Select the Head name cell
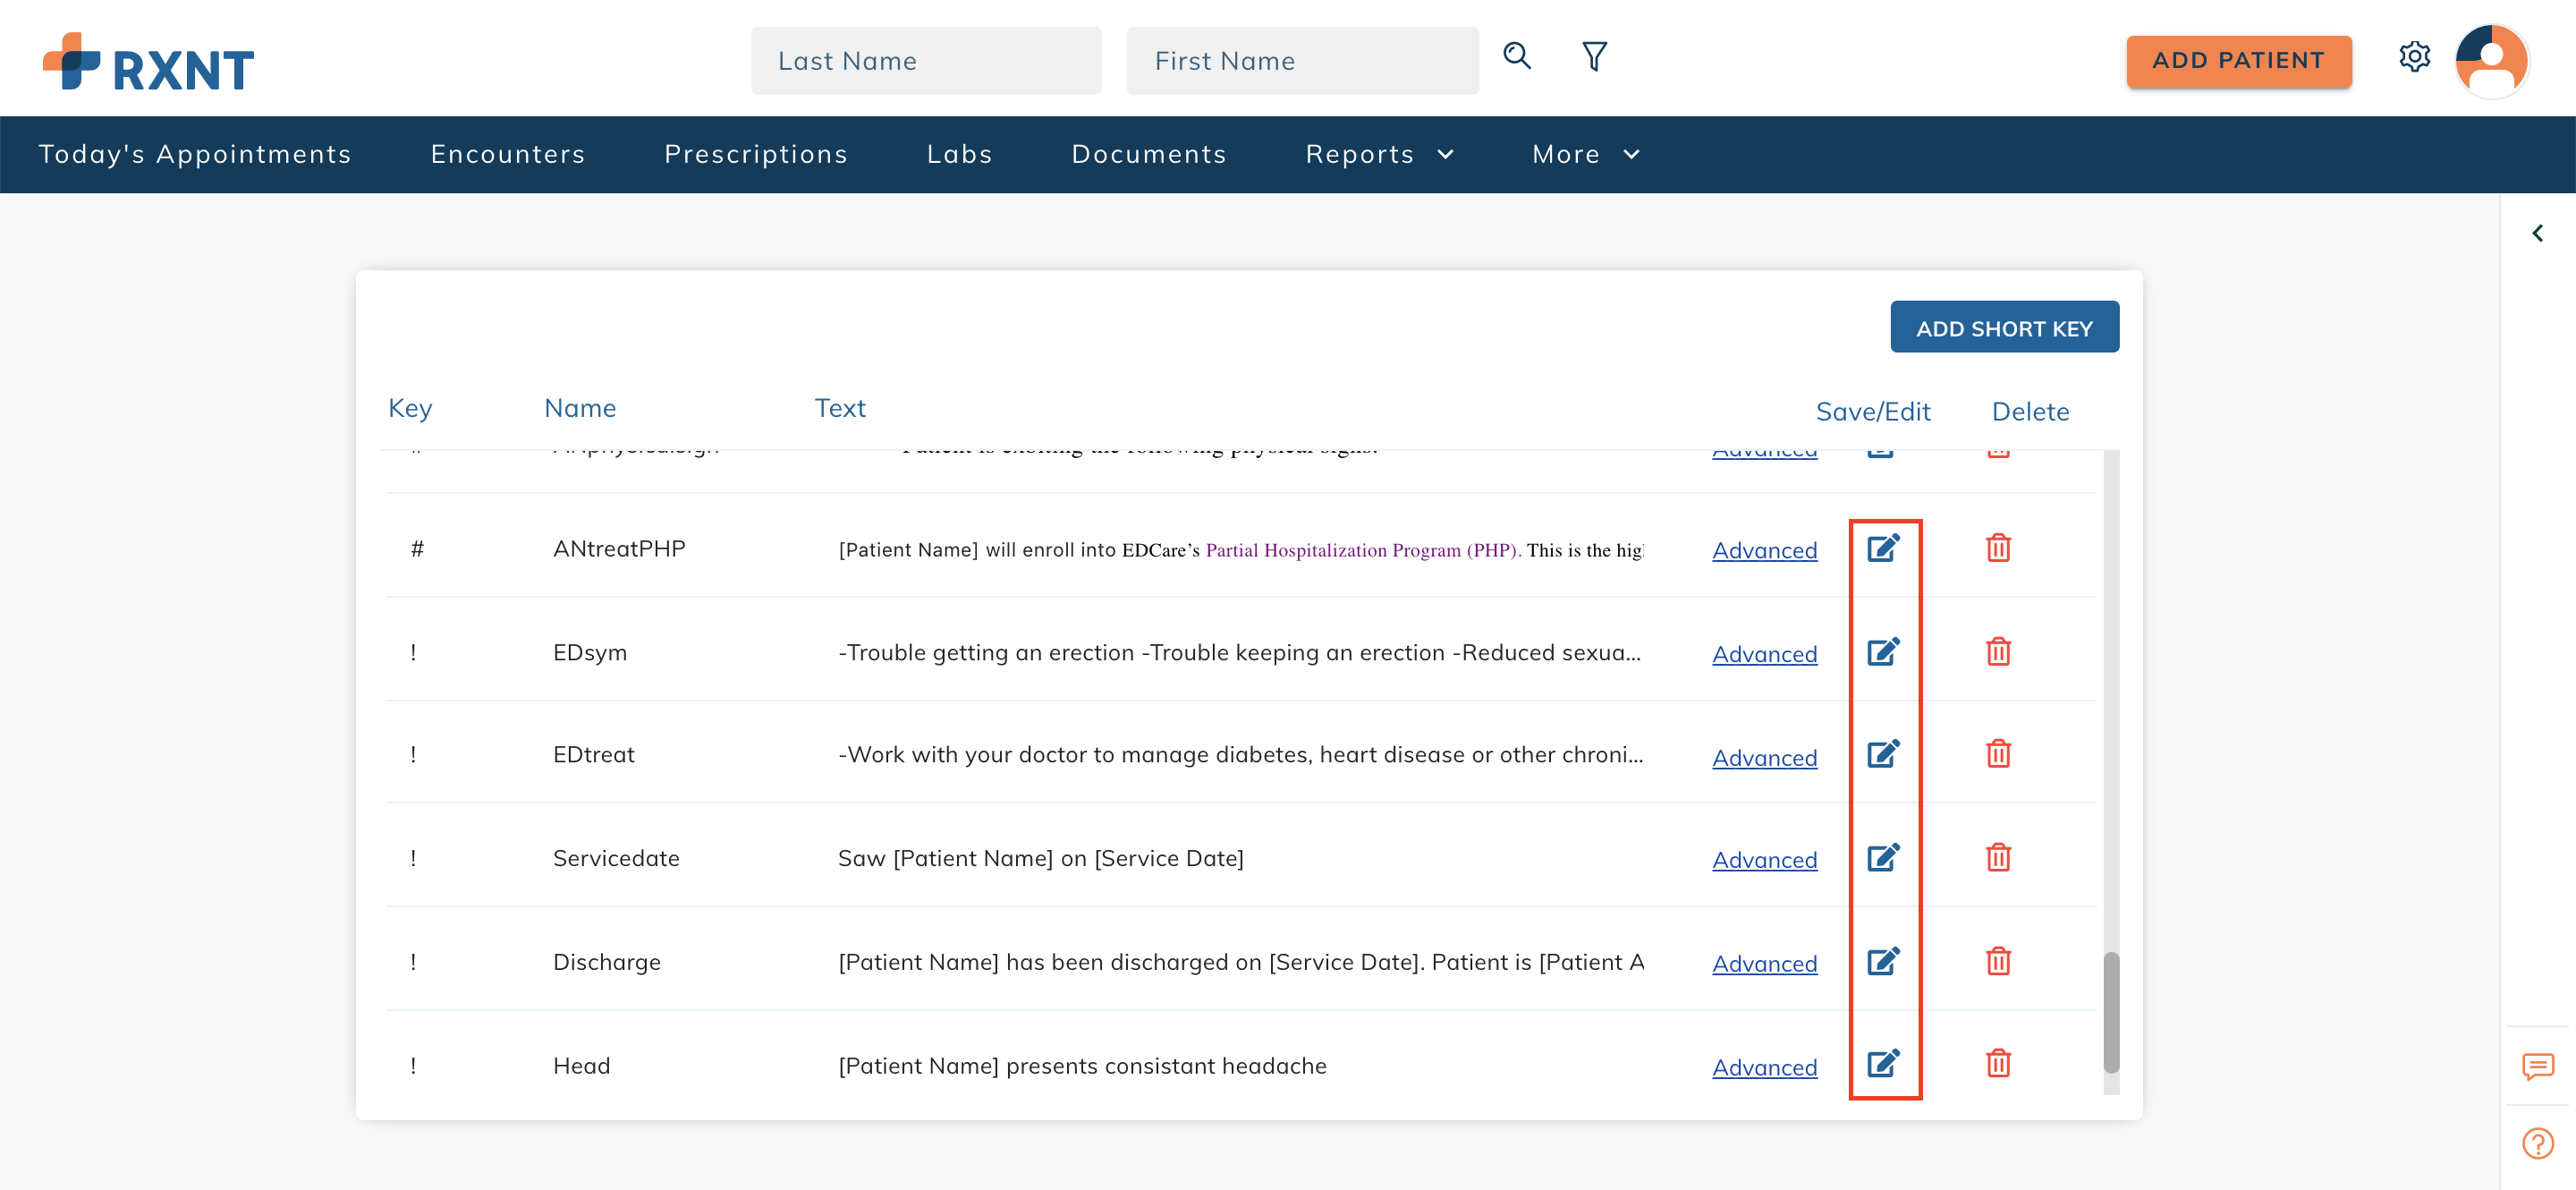2576x1190 pixels. click(581, 1066)
